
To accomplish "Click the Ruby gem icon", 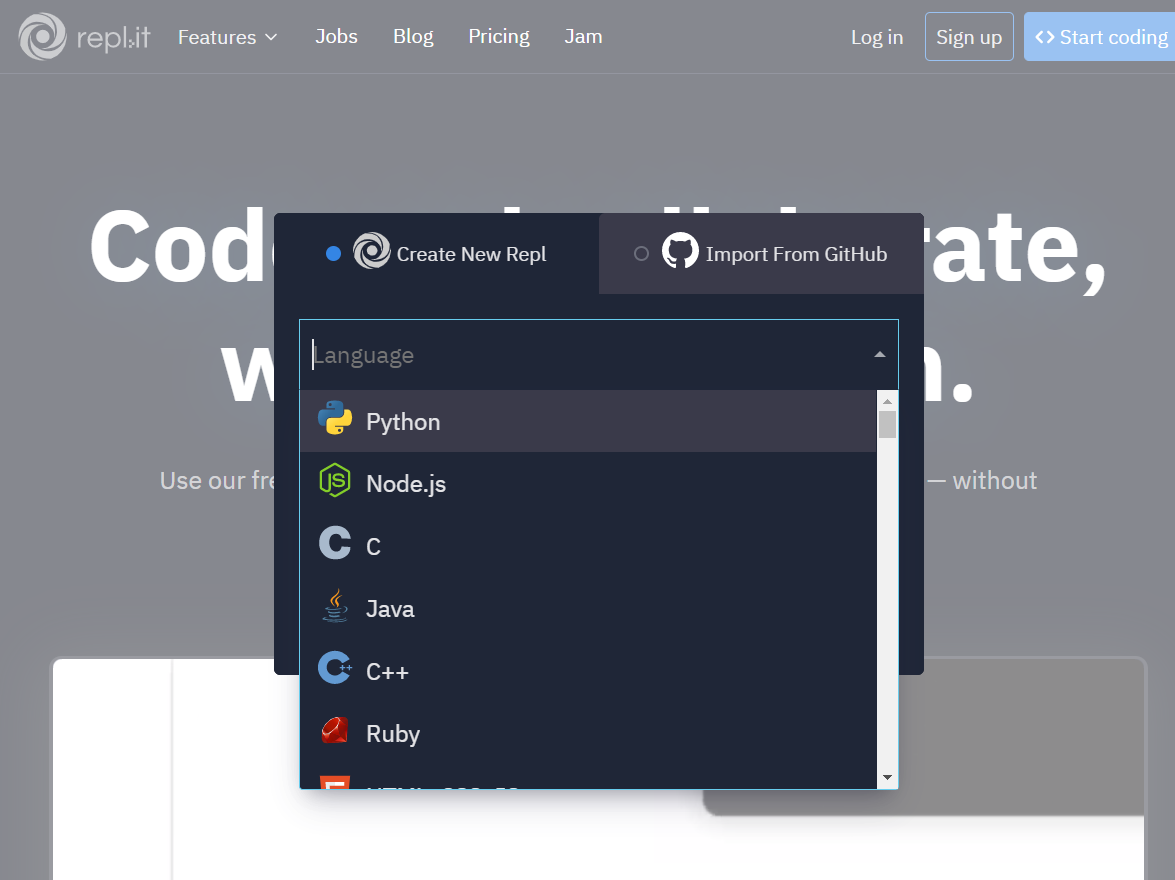I will [335, 730].
